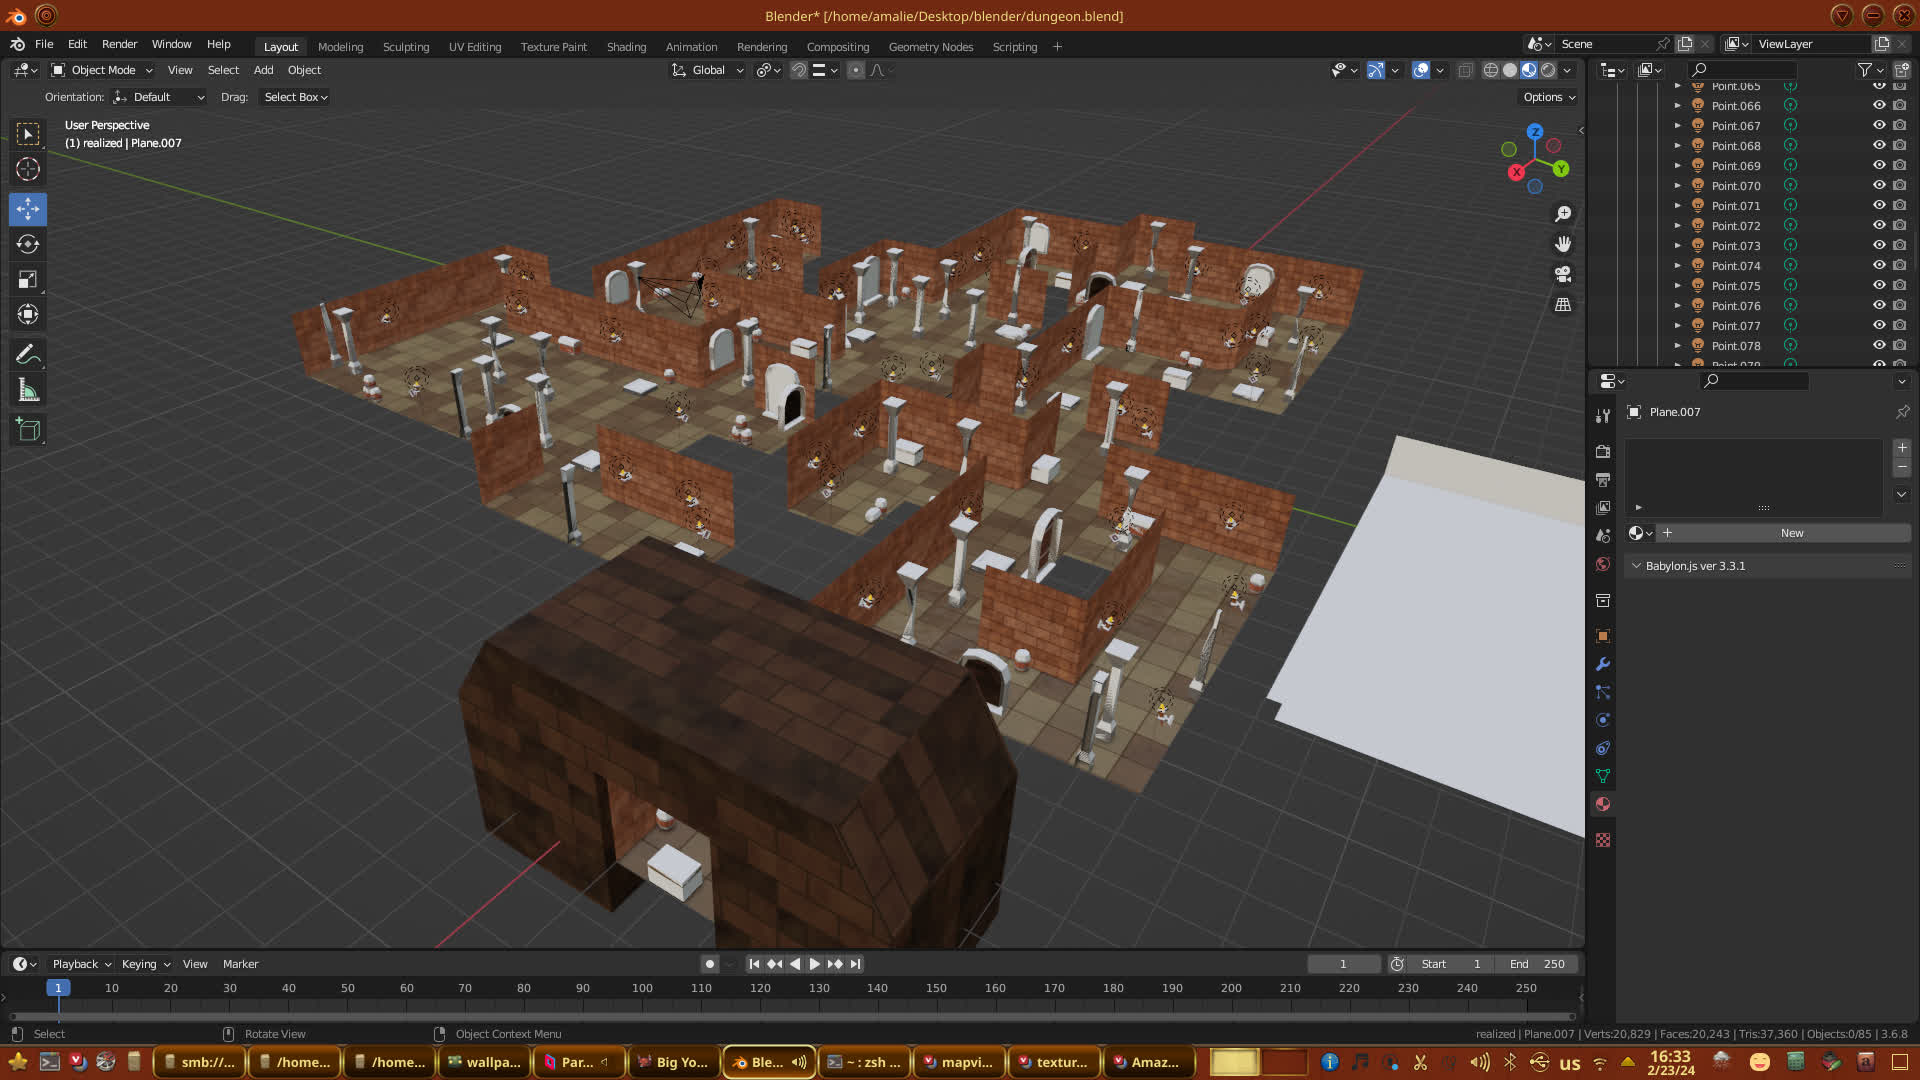Expand the Point.072 outliner entry
Image resolution: width=1920 pixels, height=1080 pixels.
tap(1678, 226)
